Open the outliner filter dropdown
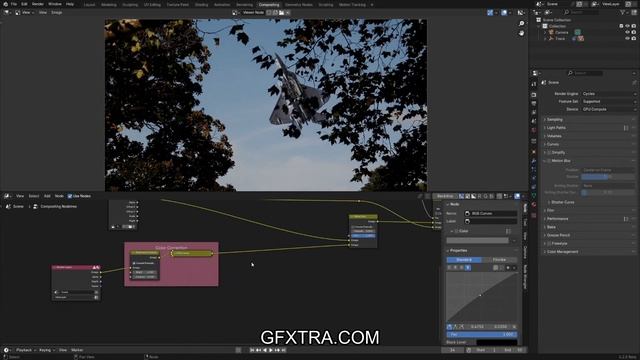640x360 pixels. [624, 13]
